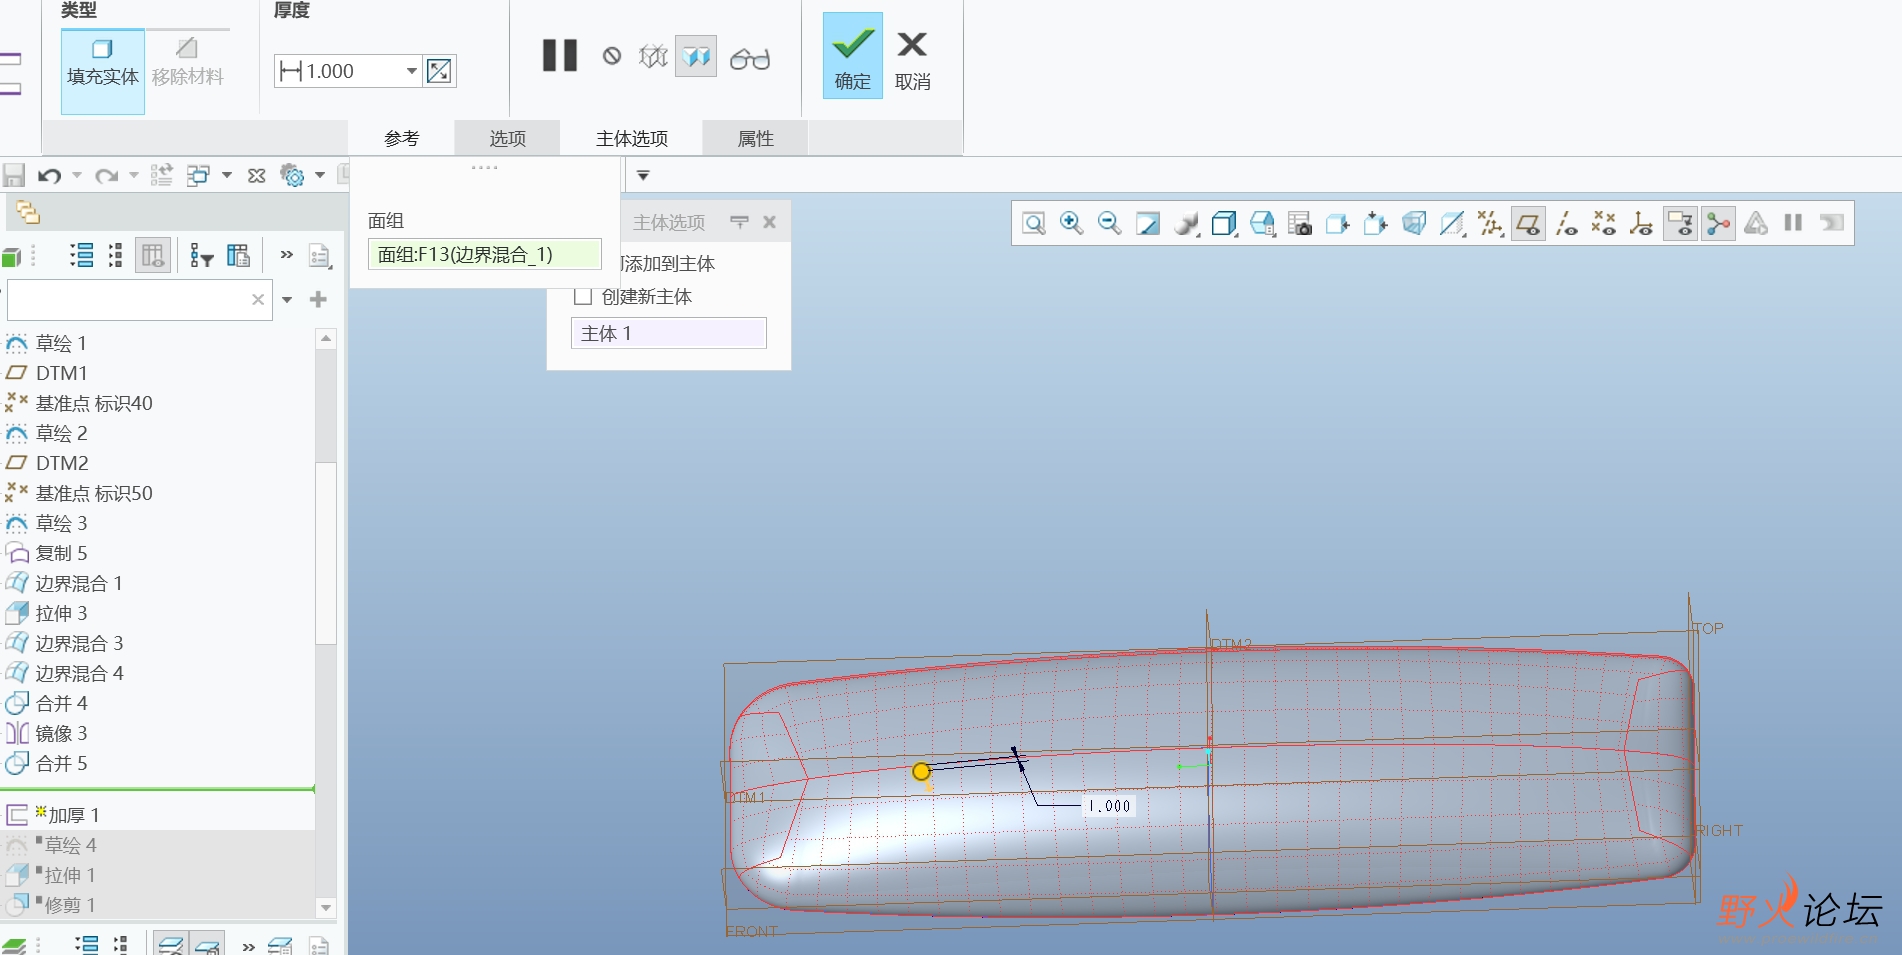Image resolution: width=1902 pixels, height=955 pixels.
Task: Click the close window X icon in quick toolbar
Action: pyautogui.click(x=257, y=176)
